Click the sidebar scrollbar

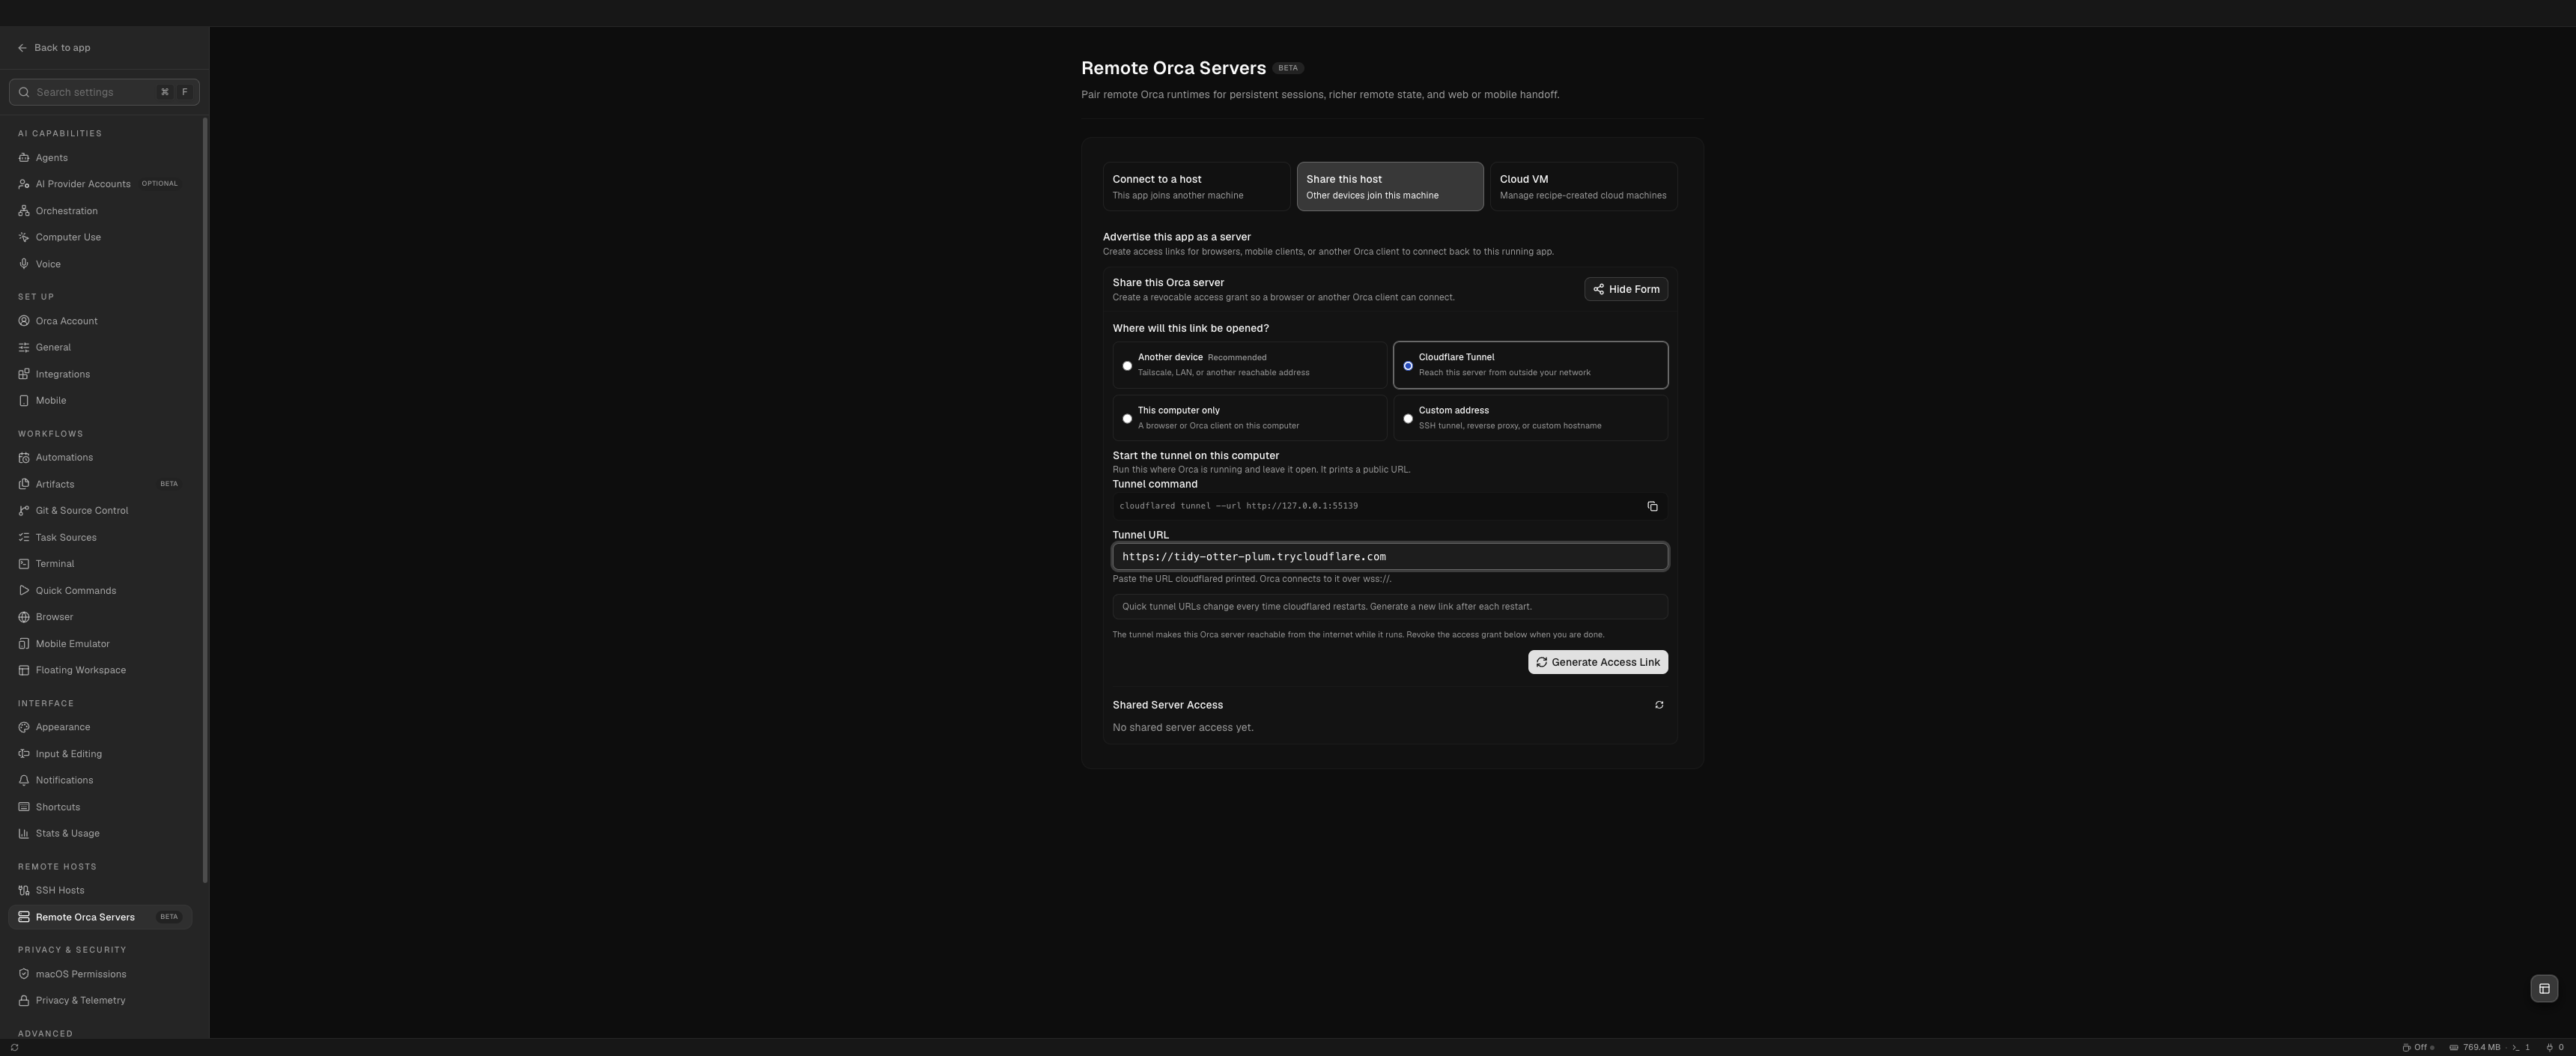click(205, 500)
